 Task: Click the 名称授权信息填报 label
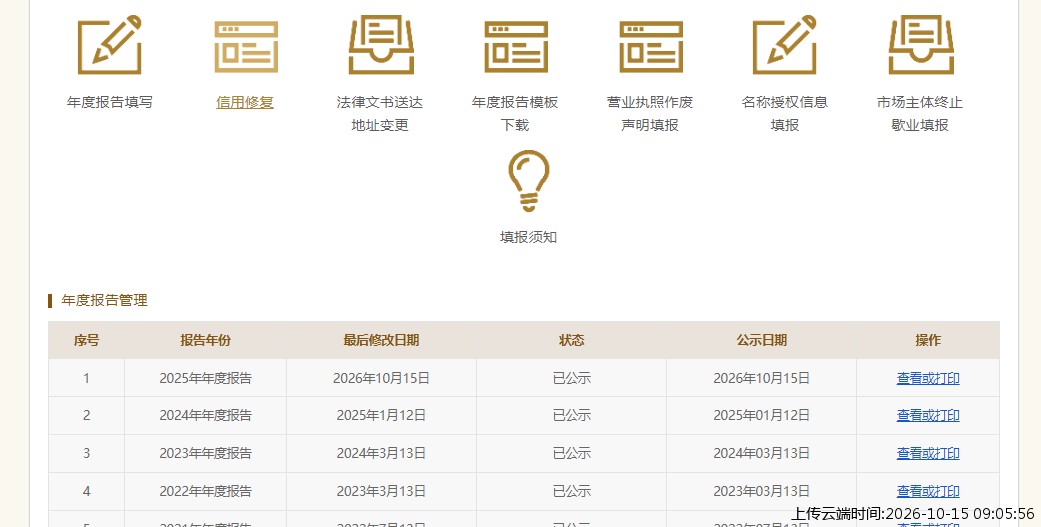[785, 113]
